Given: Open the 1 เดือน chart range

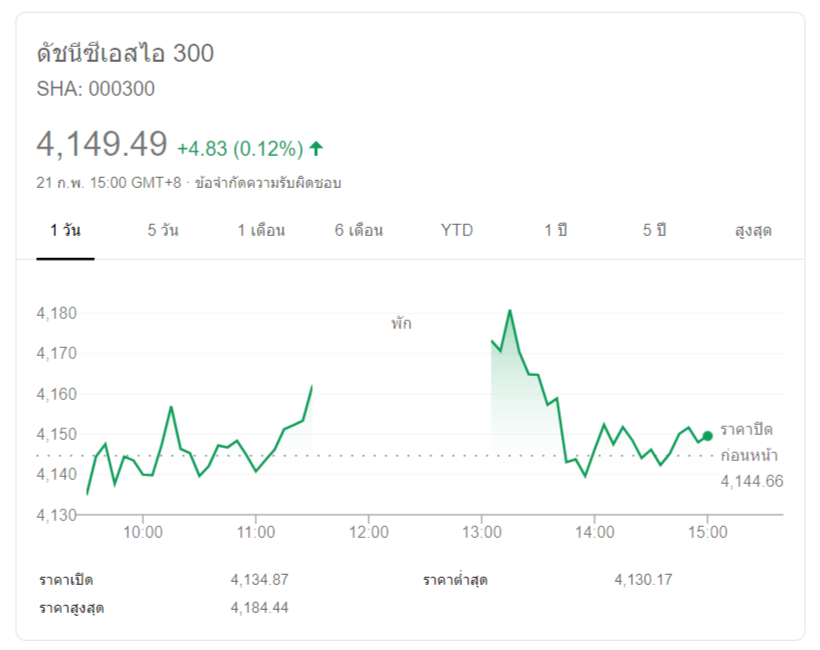Looking at the screenshot, I should pos(261,230).
